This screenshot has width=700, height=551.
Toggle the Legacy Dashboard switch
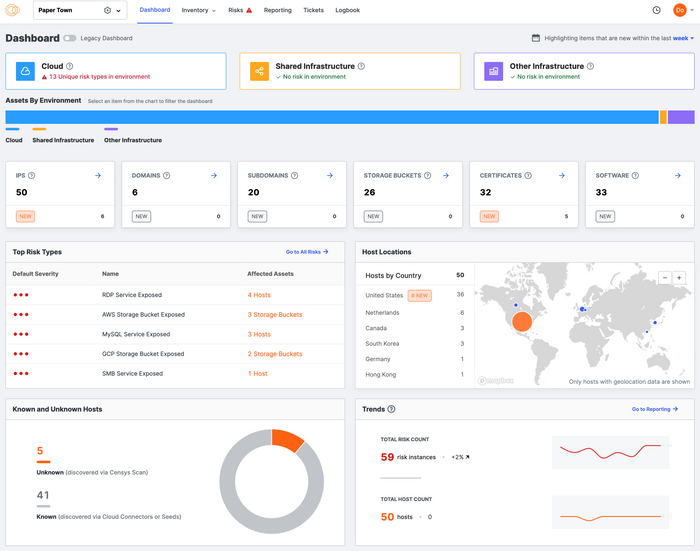69,38
